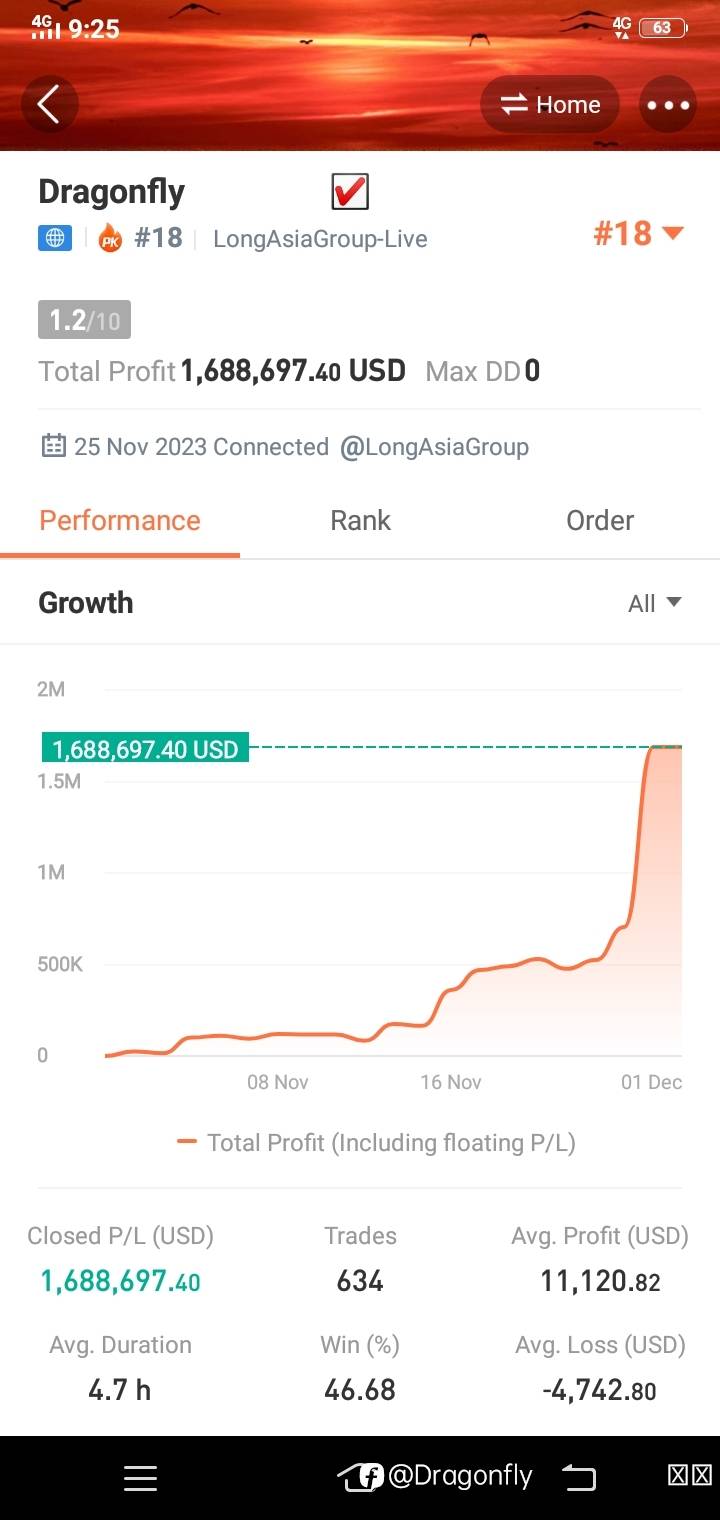The image size is (720, 1520).
Task: Tap the green 1,688,697.40 USD chart marker
Action: click(x=145, y=748)
